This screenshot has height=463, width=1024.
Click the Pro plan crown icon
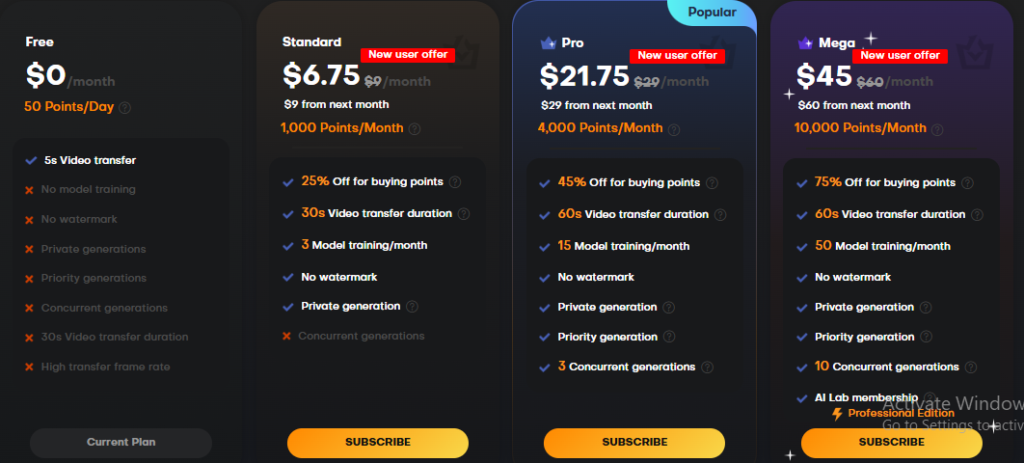pos(548,44)
